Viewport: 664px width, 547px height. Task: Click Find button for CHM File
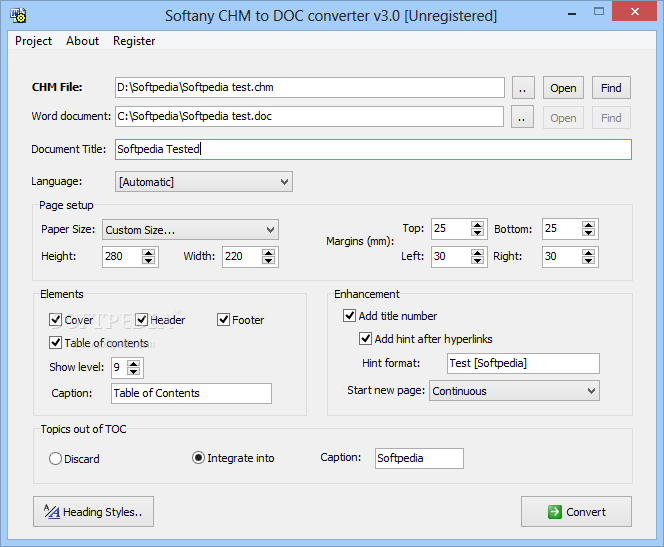(x=611, y=88)
